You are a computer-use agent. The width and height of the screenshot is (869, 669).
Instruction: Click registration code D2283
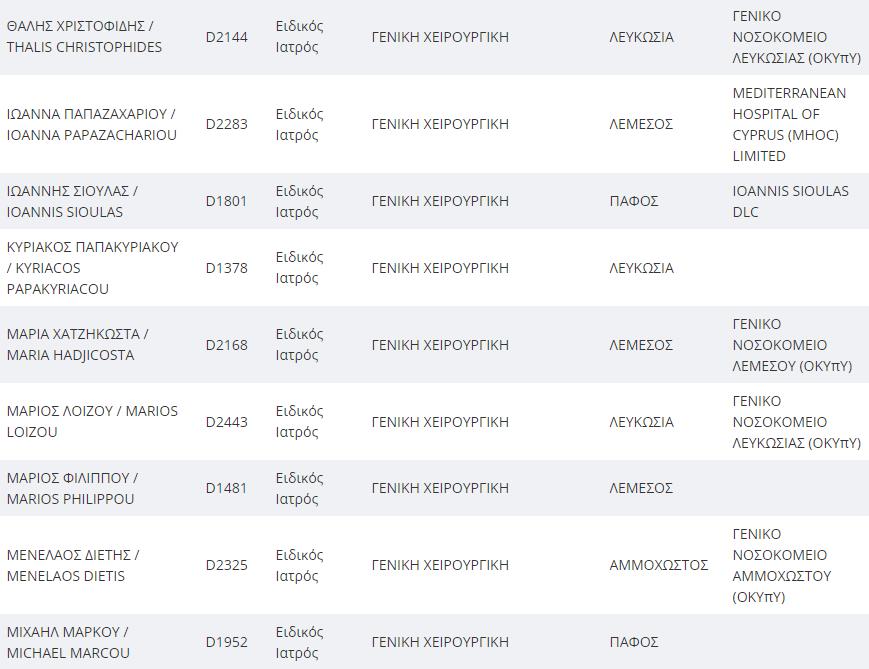(227, 124)
